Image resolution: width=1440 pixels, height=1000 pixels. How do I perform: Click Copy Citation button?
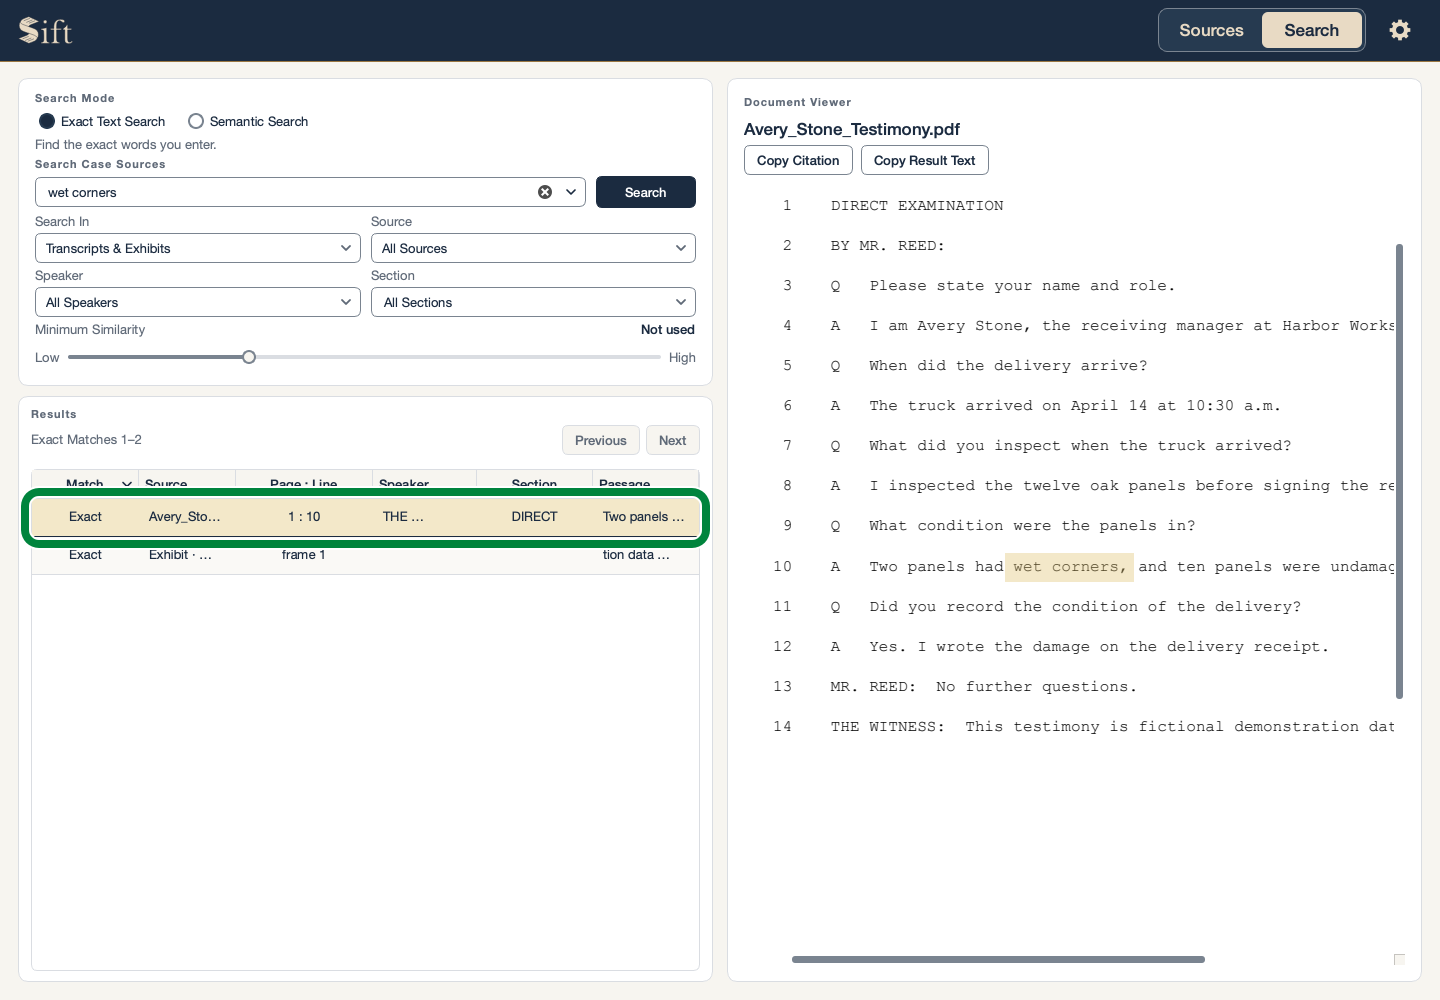point(798,160)
